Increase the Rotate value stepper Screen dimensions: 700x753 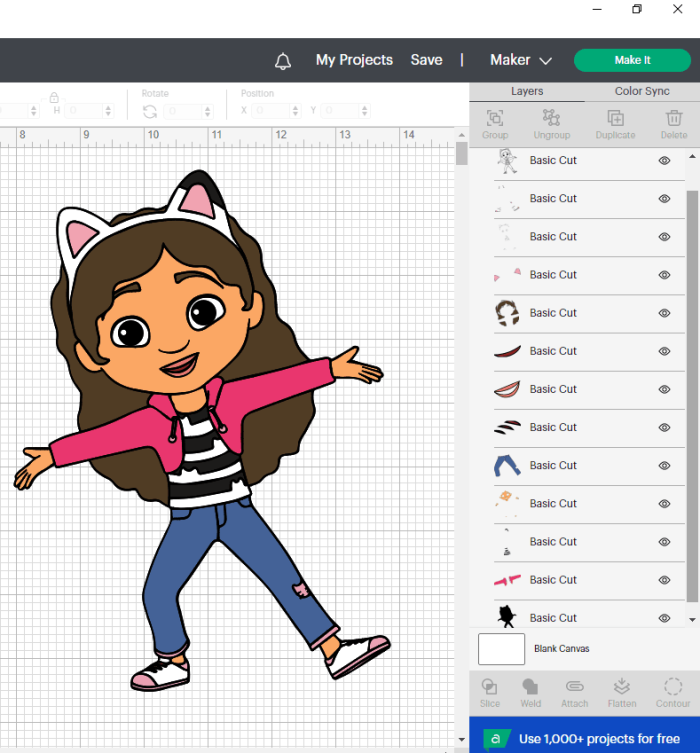coord(207,109)
